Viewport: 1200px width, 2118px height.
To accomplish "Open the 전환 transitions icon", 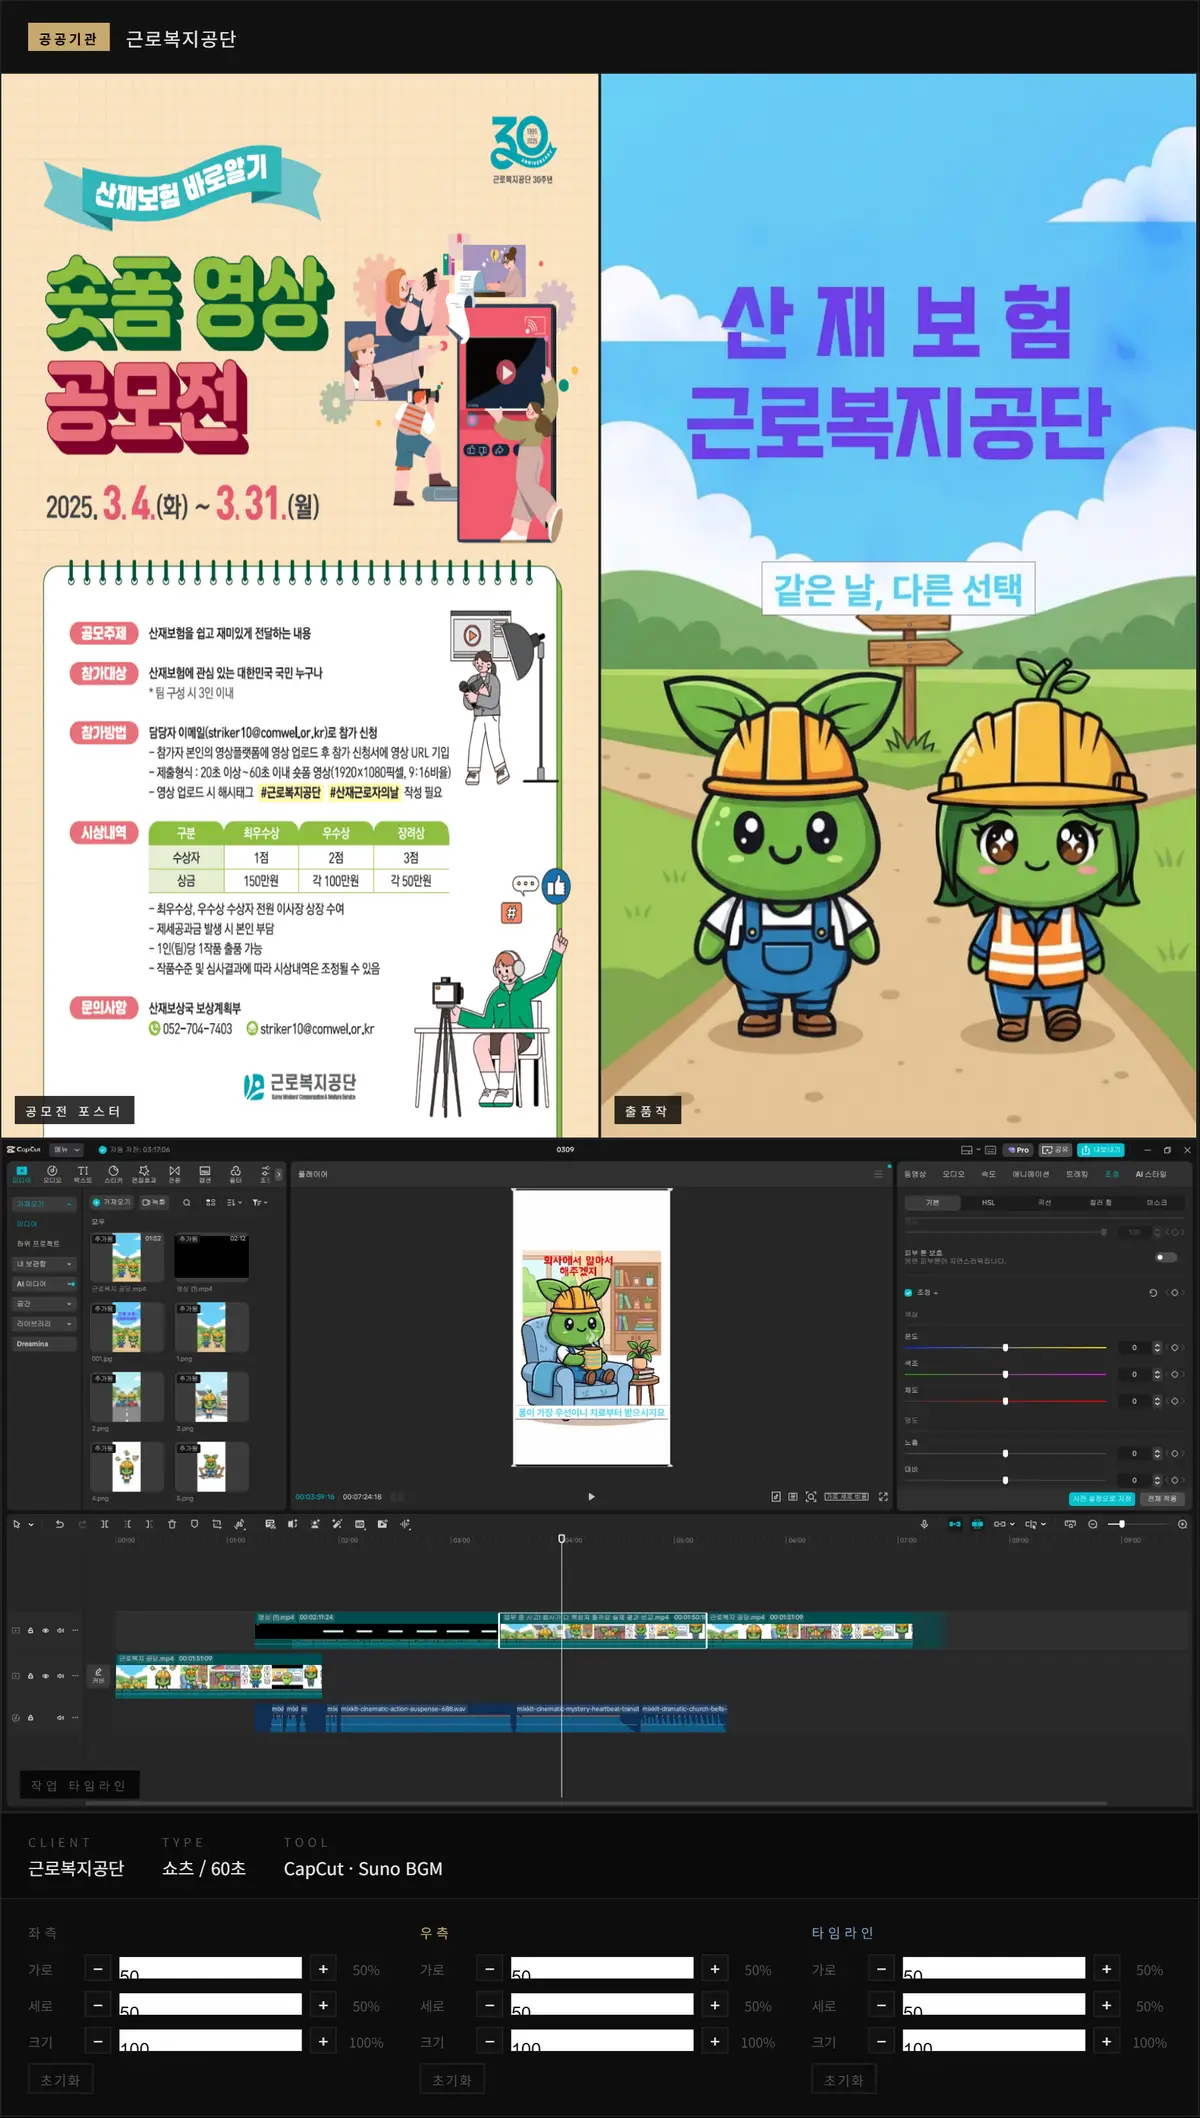I will 174,1173.
